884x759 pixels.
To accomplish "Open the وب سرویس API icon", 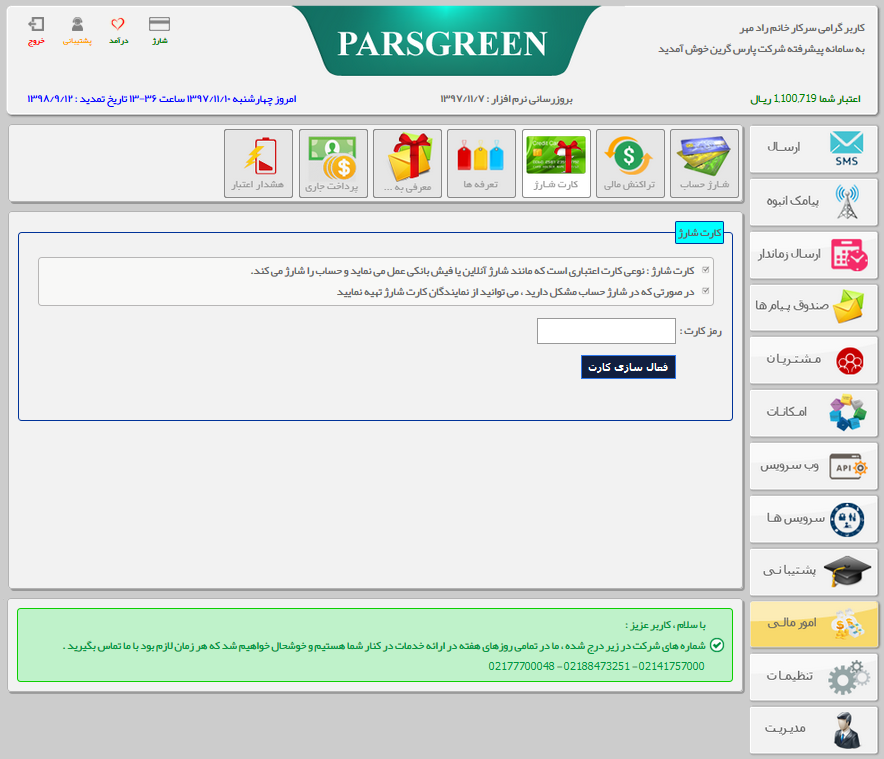I will pyautogui.click(x=813, y=466).
